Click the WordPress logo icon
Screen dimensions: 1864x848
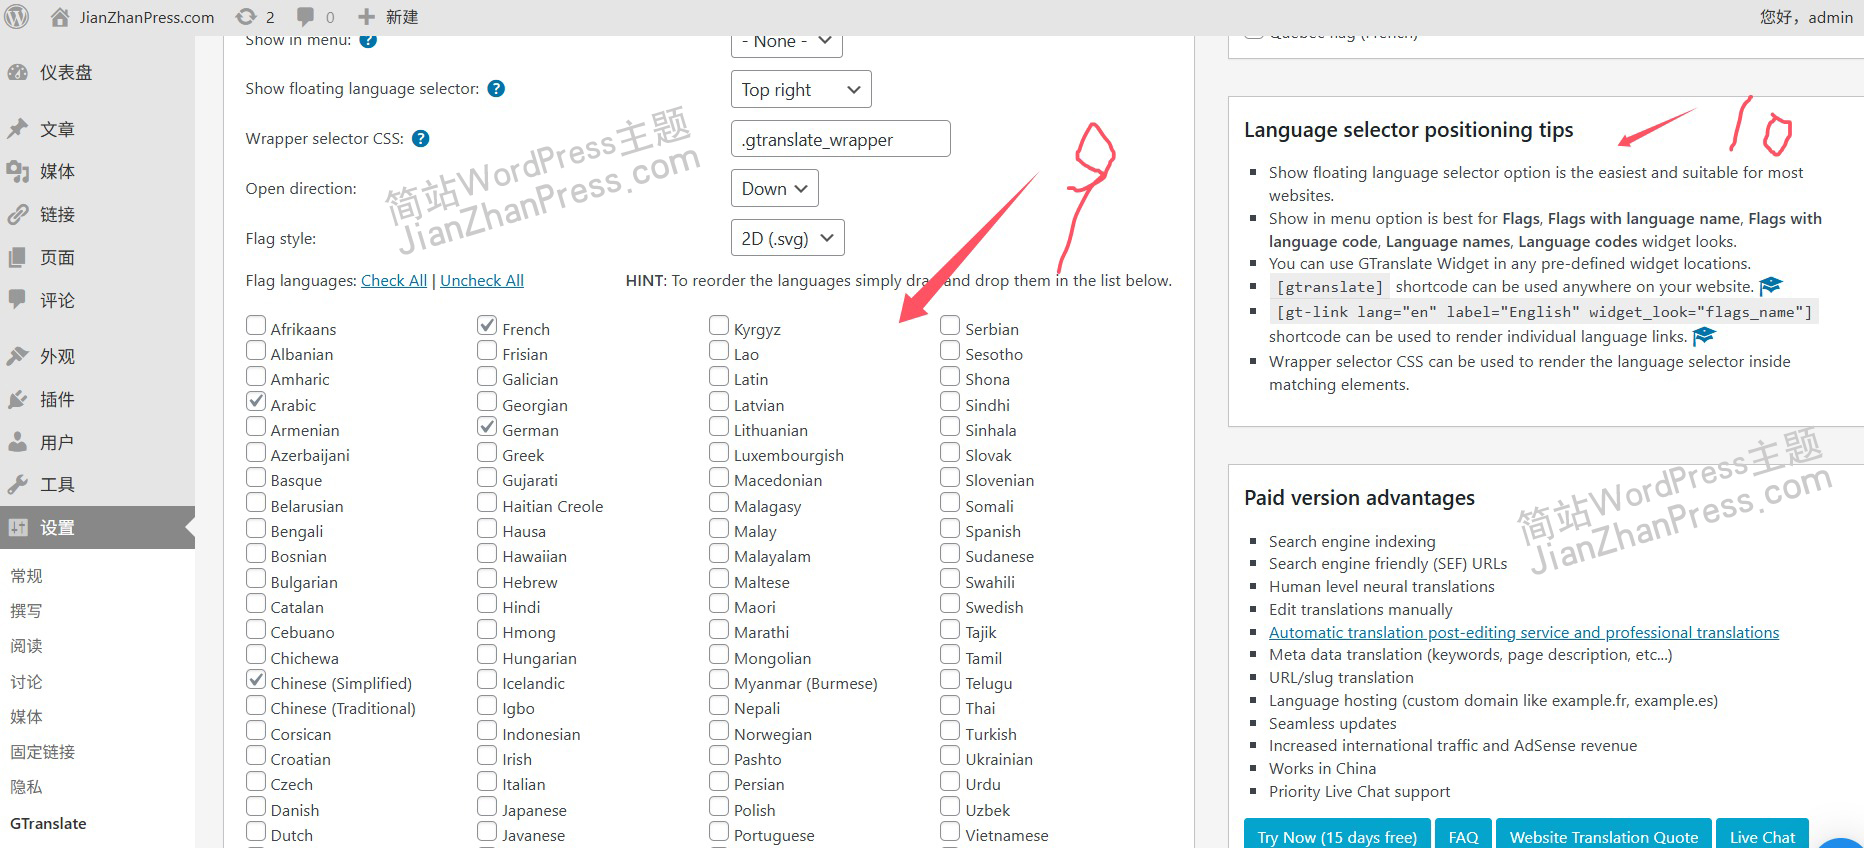pos(16,17)
